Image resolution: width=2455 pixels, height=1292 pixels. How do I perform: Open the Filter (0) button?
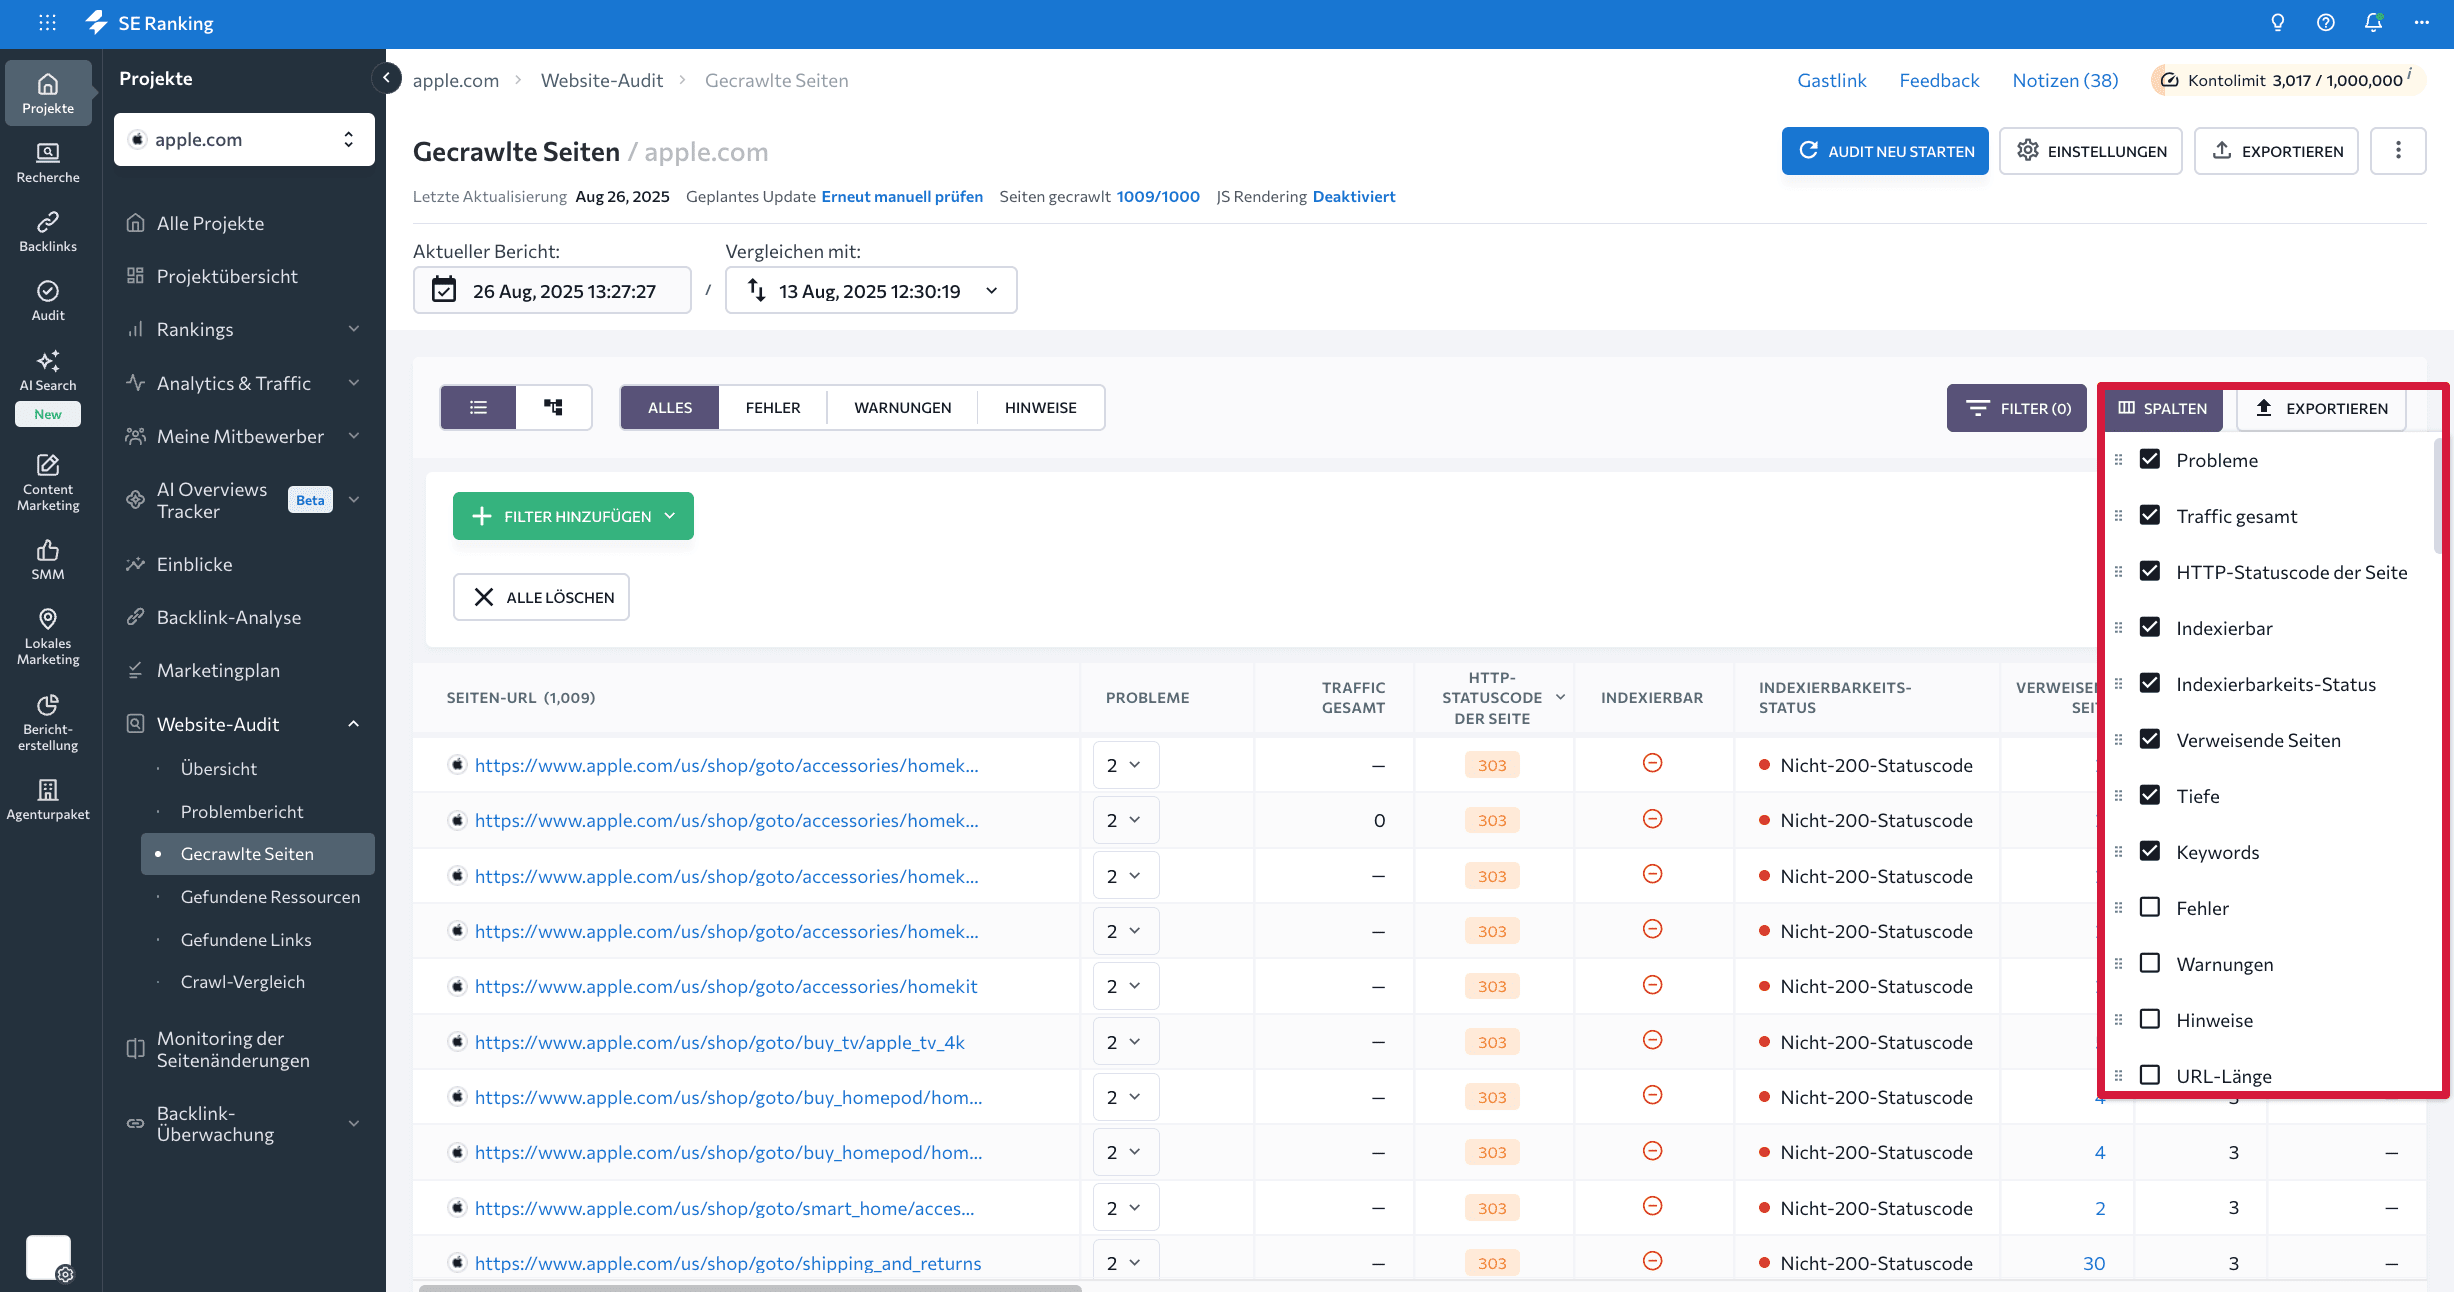[2017, 408]
